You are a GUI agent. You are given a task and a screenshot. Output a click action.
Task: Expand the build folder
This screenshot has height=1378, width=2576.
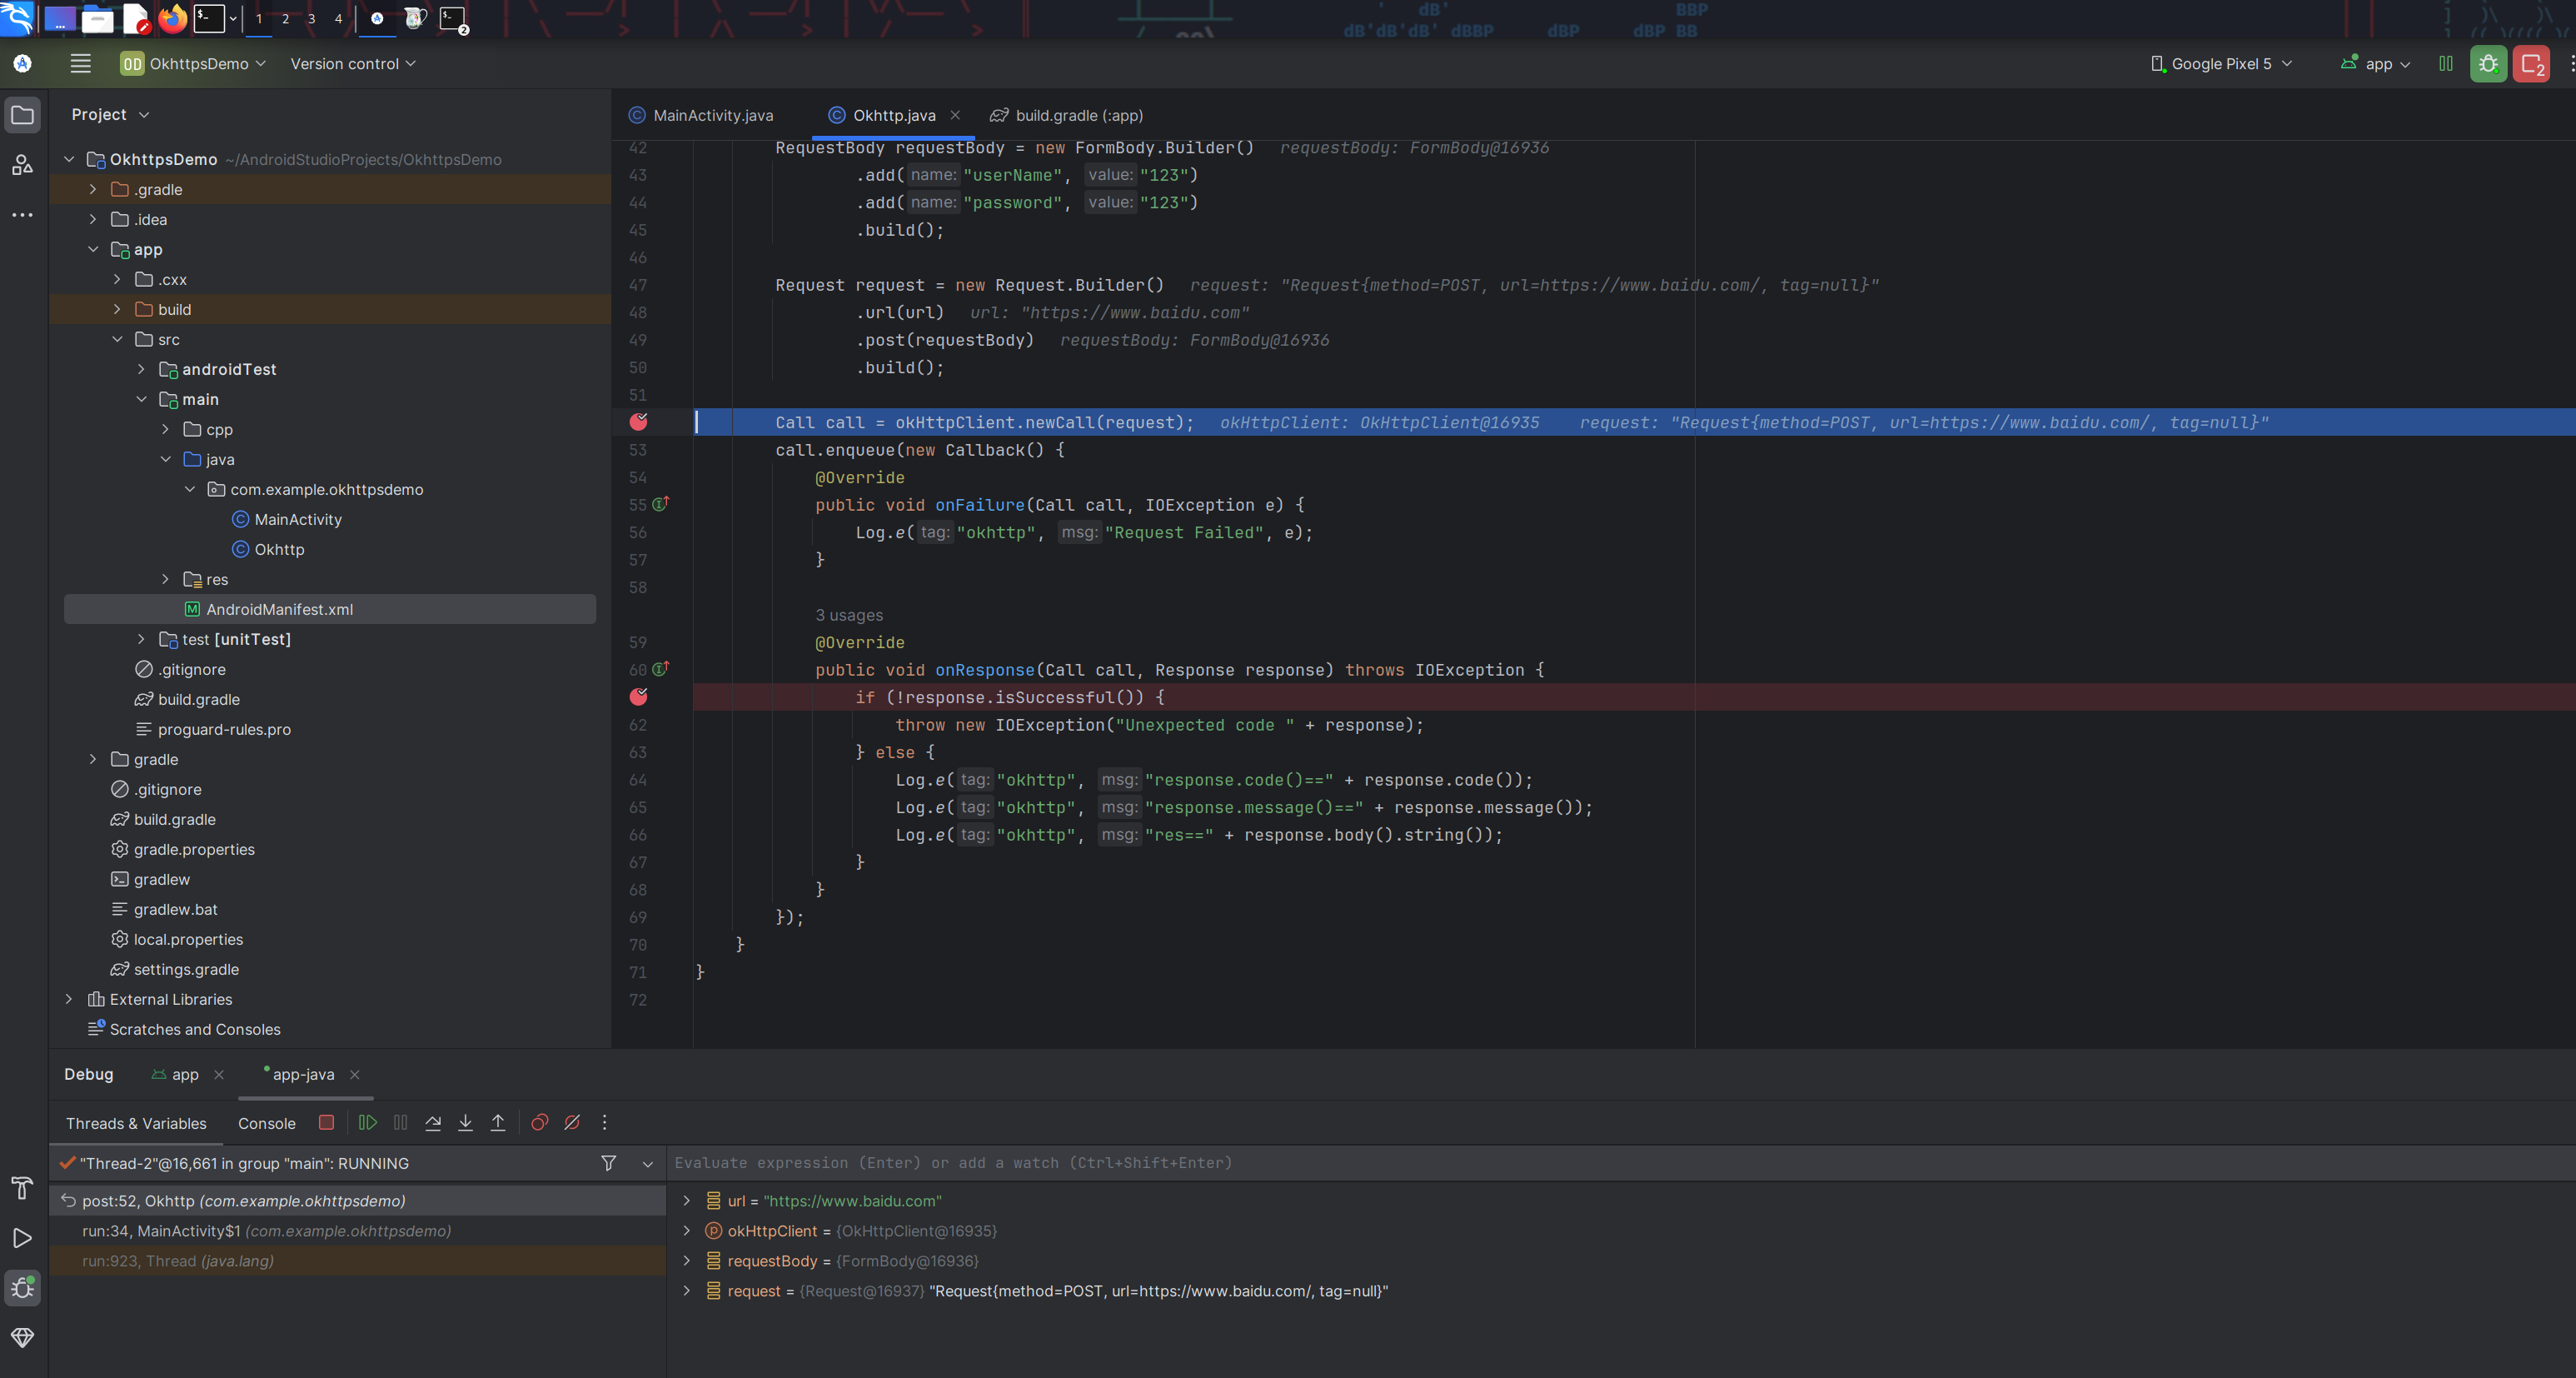117,309
